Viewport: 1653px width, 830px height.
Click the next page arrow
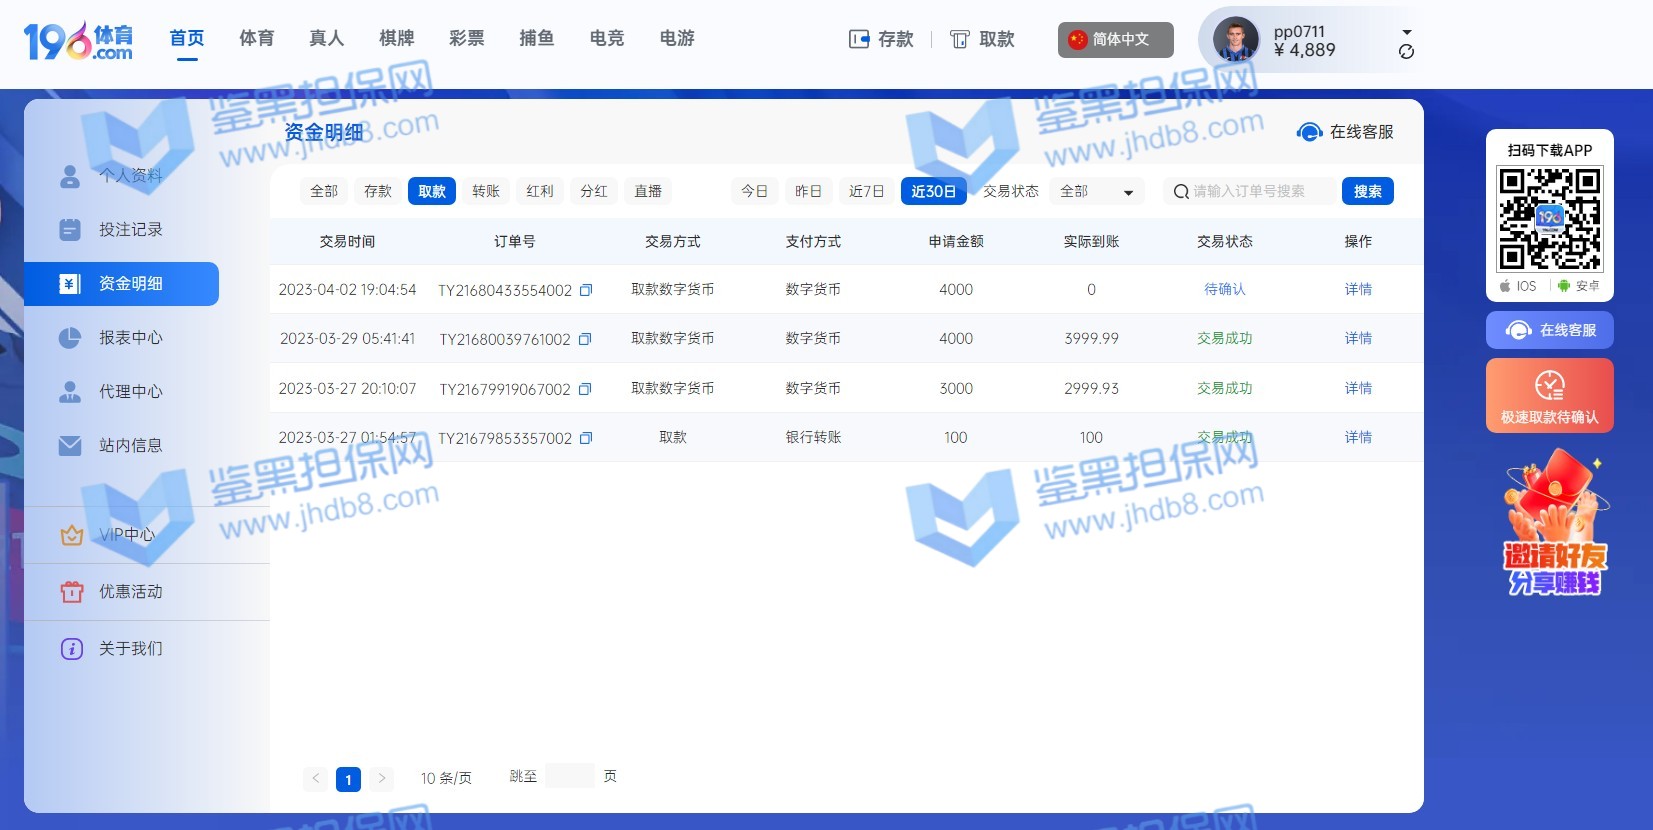[381, 778]
